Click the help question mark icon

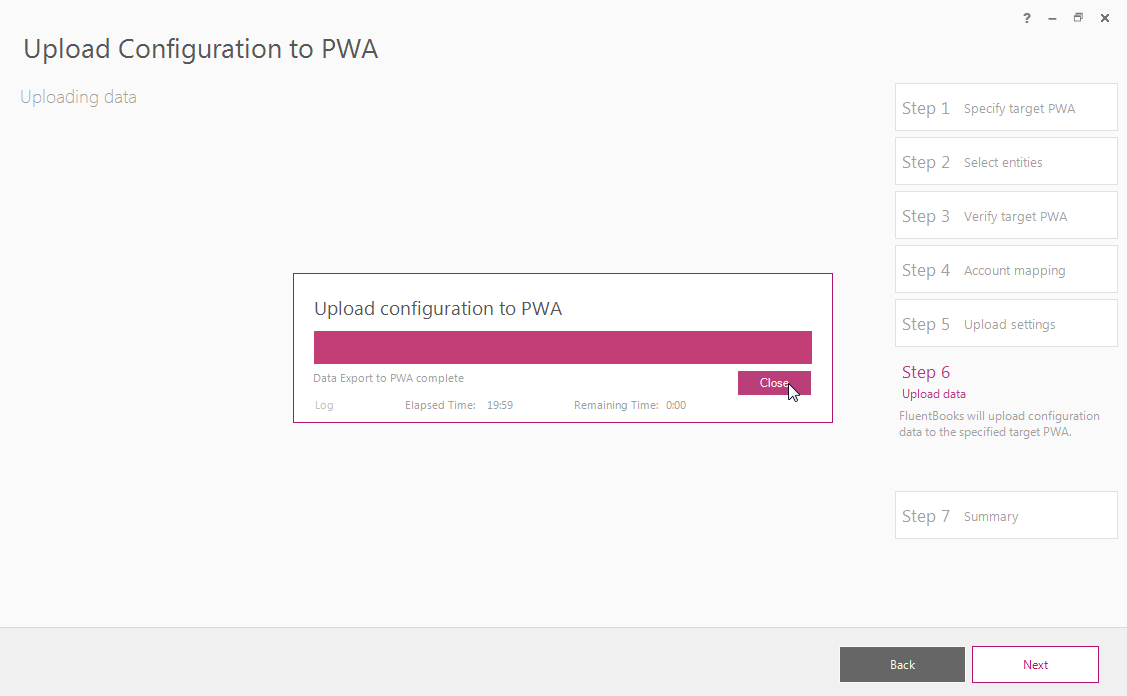click(x=1026, y=18)
